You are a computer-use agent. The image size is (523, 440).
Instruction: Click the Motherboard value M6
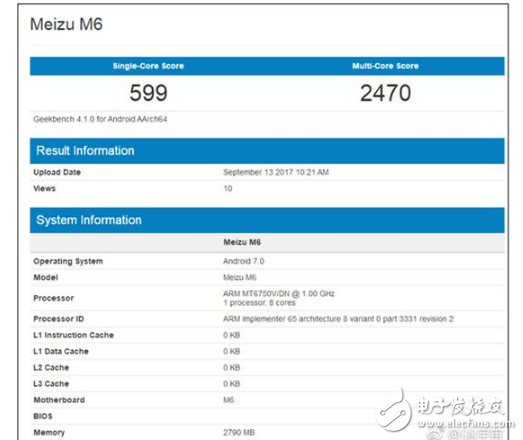(228, 400)
